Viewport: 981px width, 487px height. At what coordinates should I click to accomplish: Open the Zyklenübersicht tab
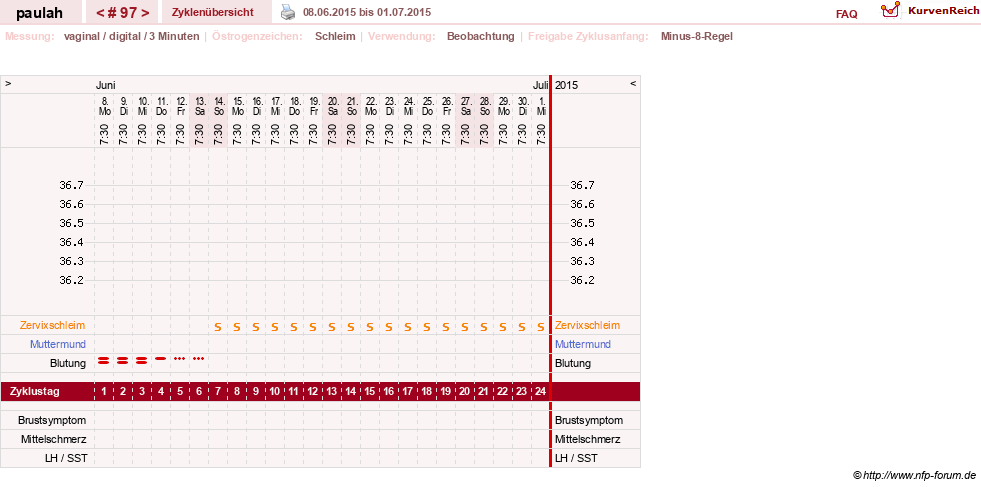(213, 12)
